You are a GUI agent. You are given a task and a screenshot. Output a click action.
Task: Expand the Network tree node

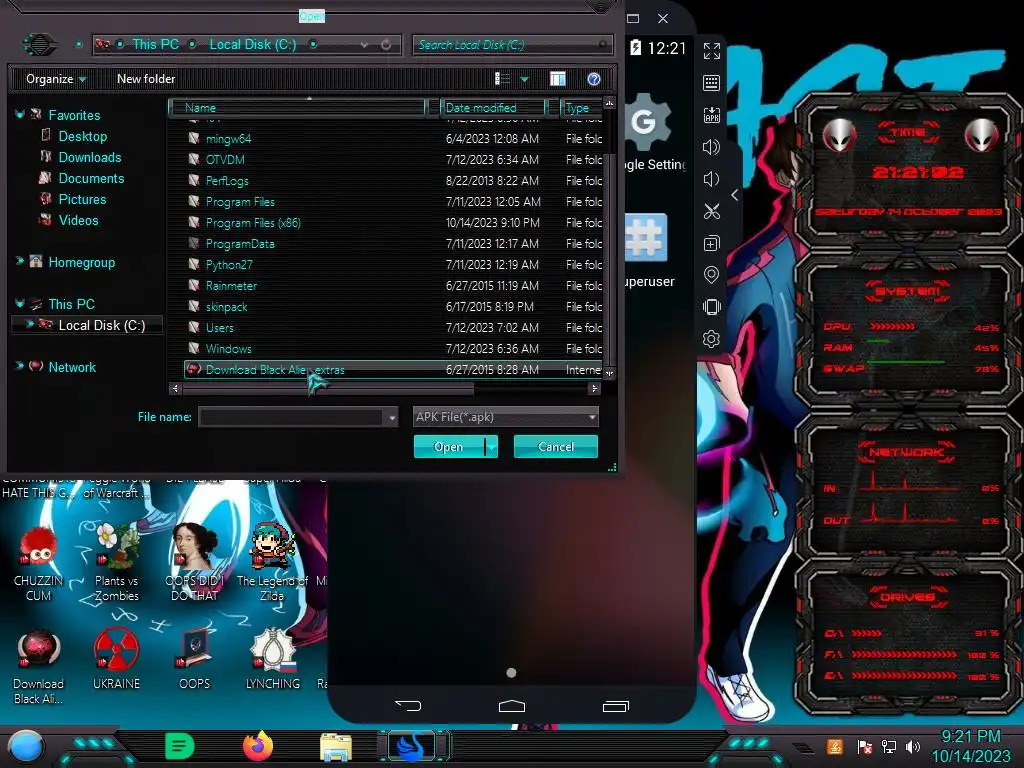point(20,366)
